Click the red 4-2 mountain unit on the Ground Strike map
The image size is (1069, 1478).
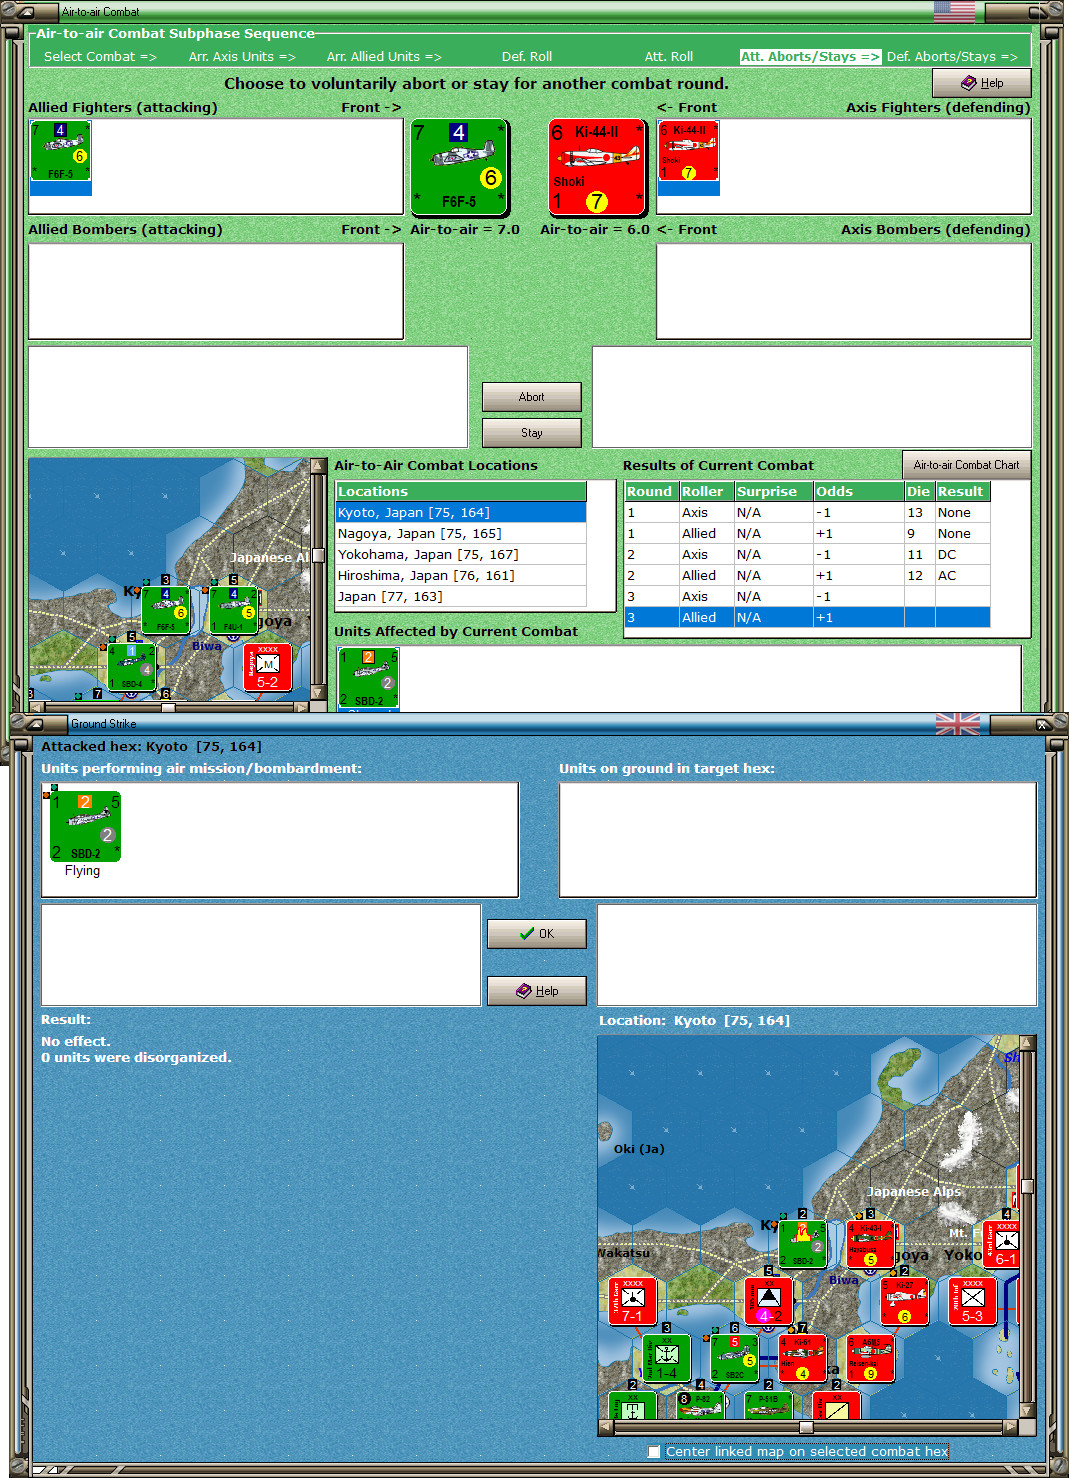click(x=769, y=1301)
